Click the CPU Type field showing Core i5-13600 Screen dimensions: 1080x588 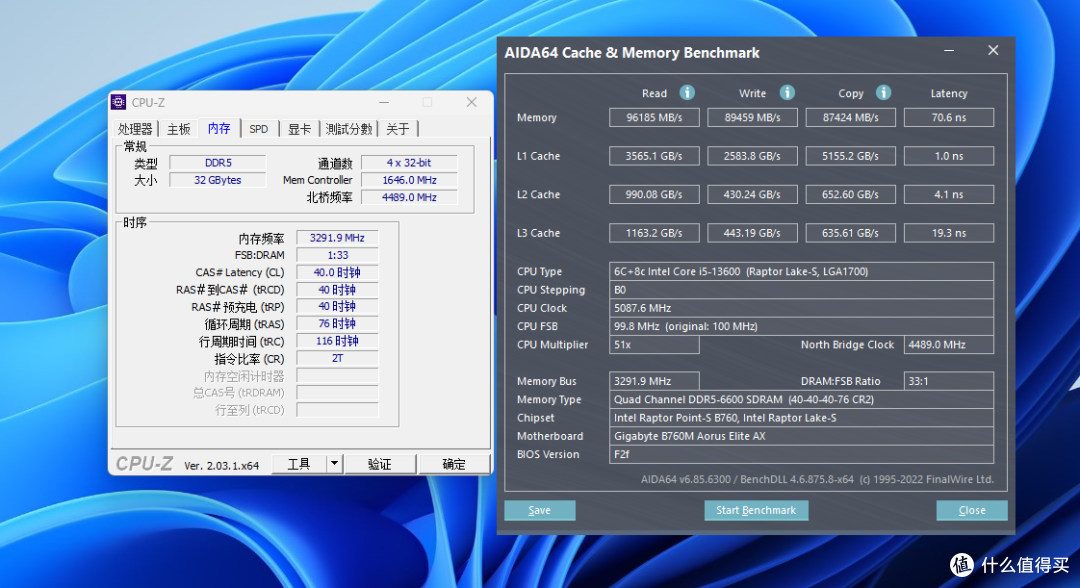(802, 271)
